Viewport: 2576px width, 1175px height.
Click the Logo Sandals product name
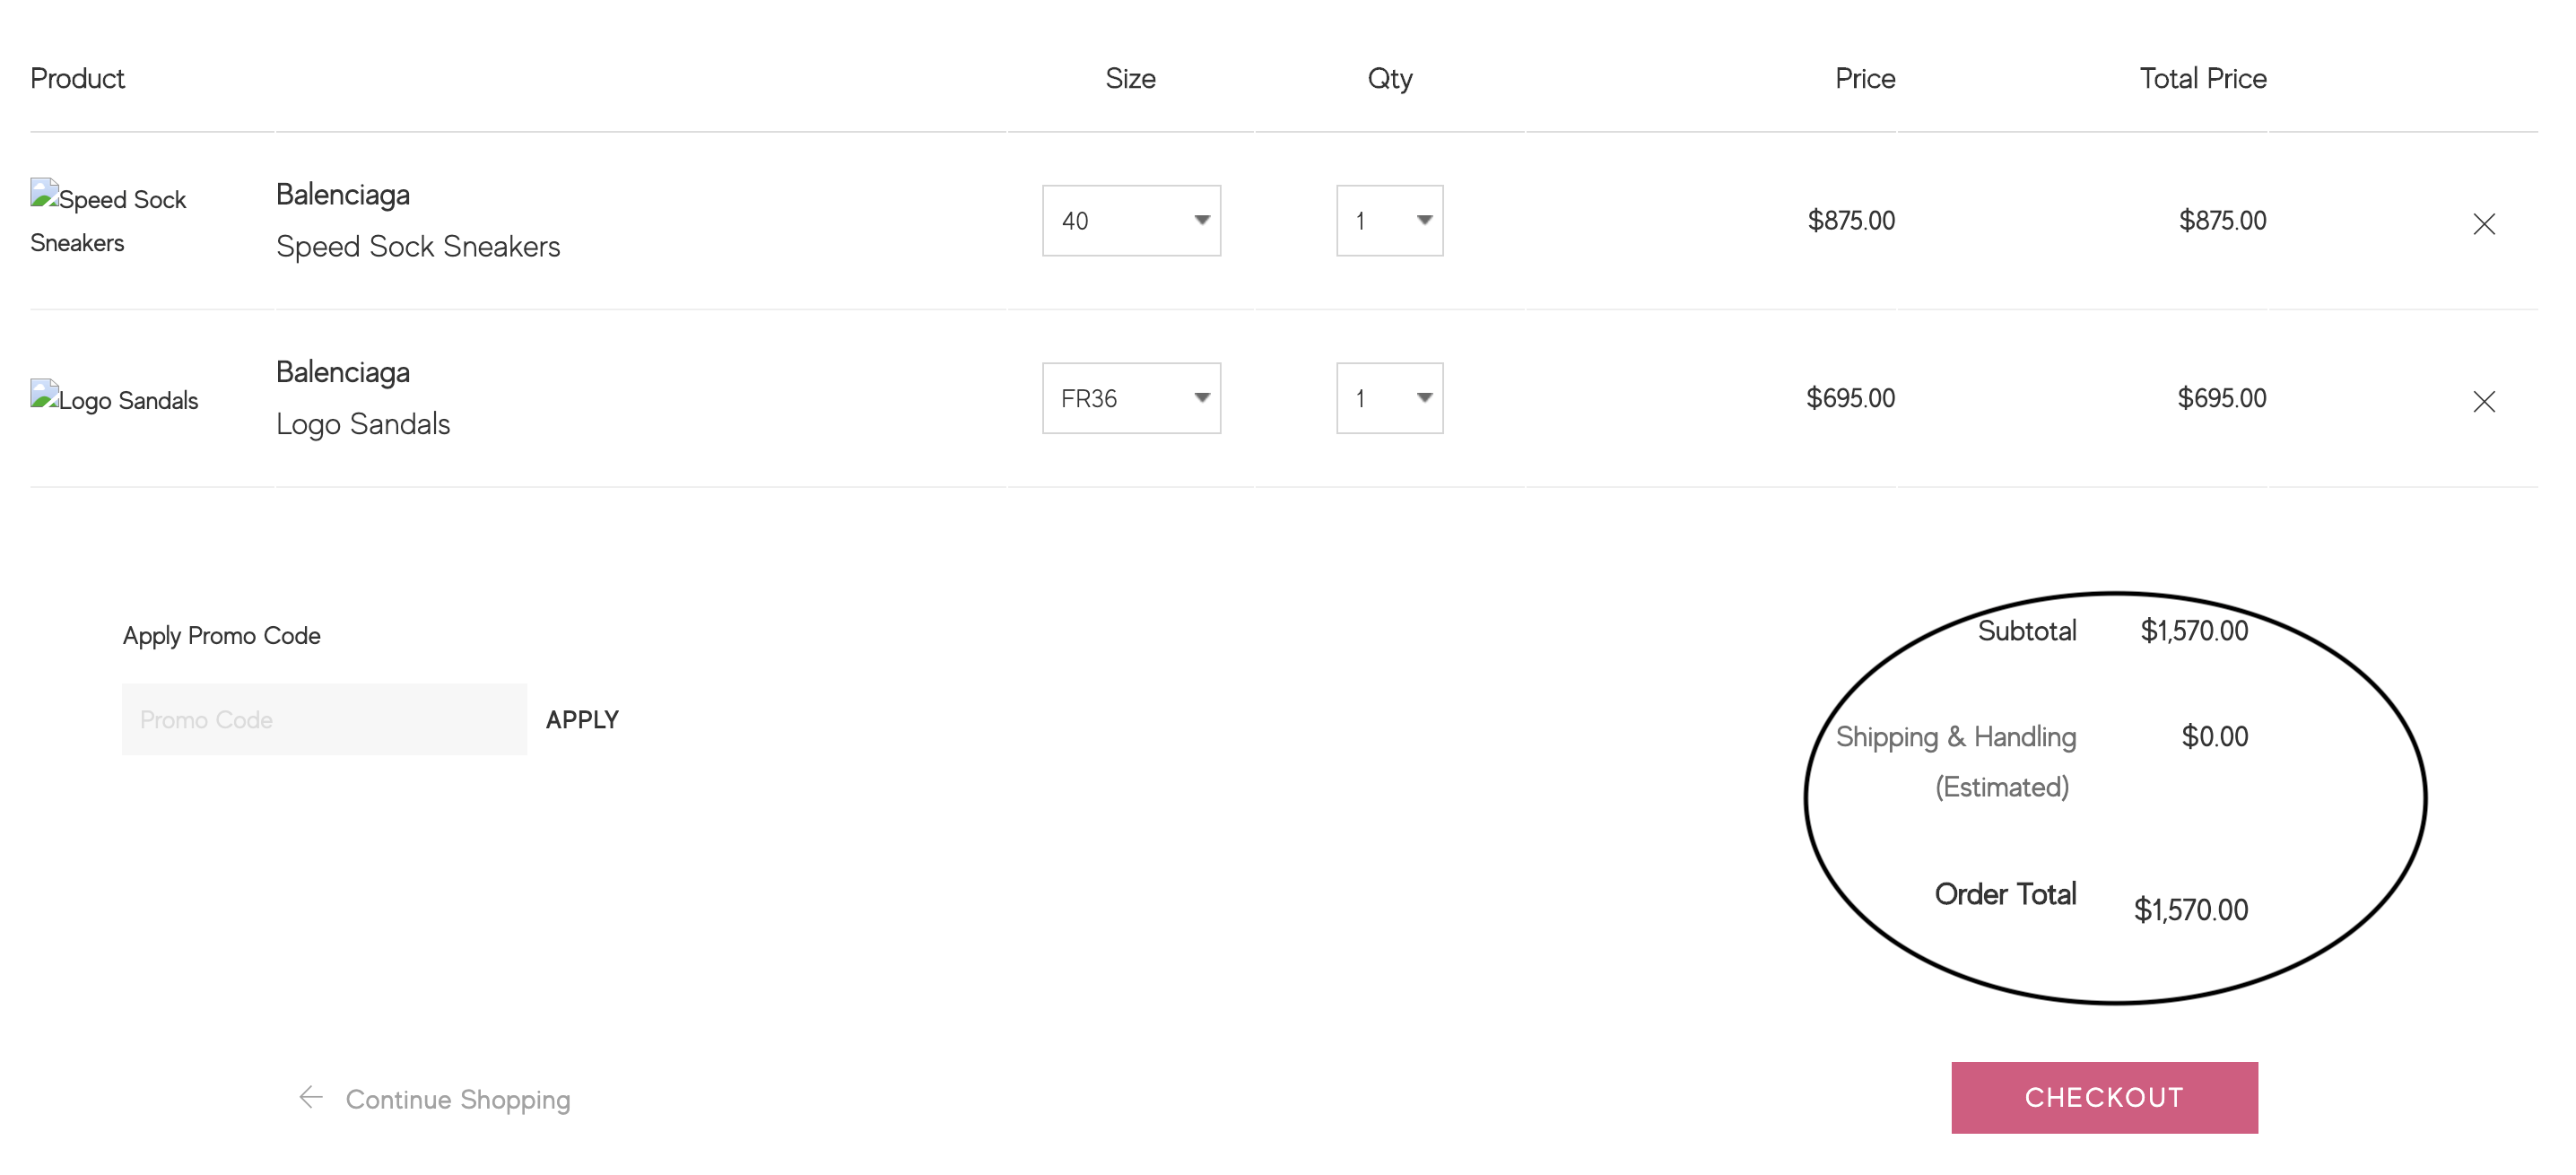[362, 423]
